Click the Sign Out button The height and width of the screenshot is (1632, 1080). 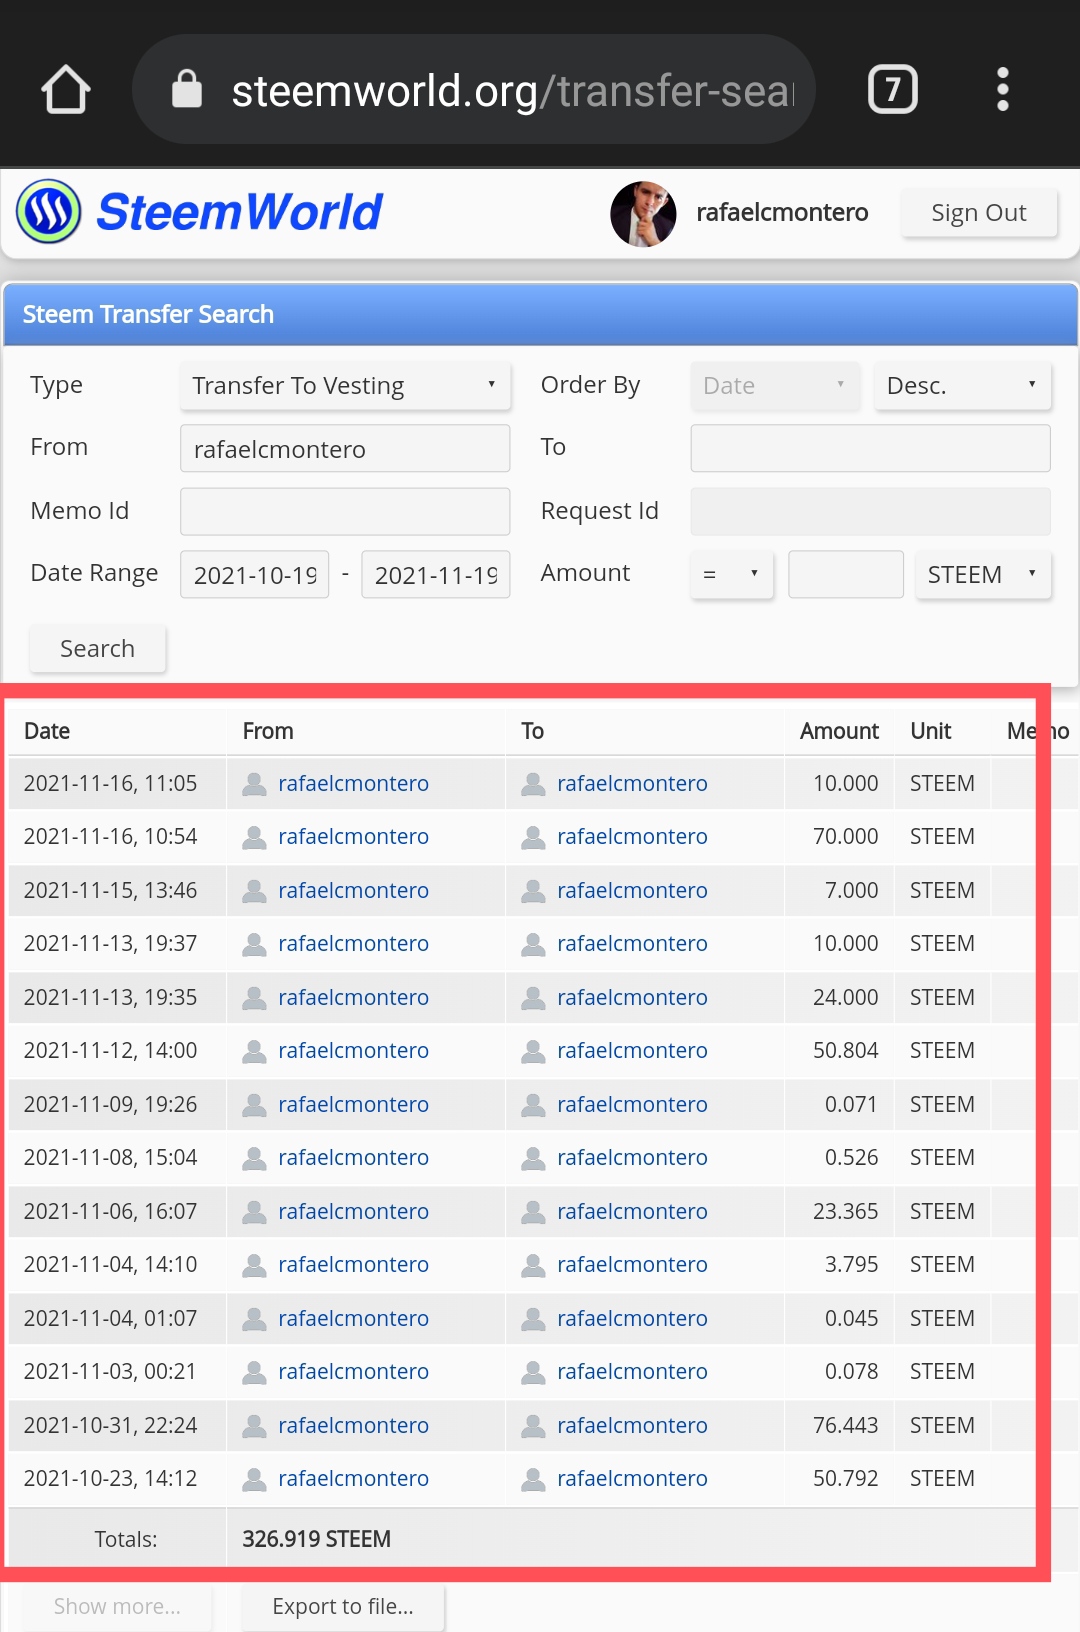click(x=979, y=213)
